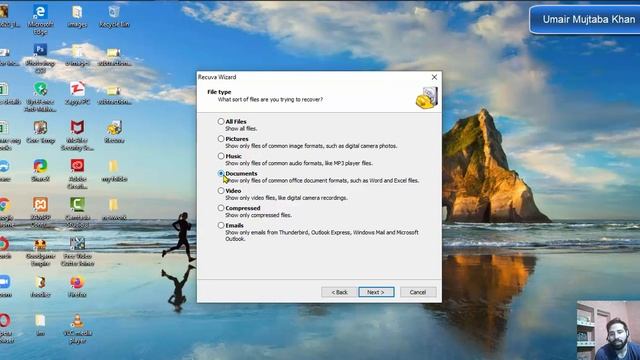Launch the ShareX desktop shortcut
This screenshot has width=640, height=360.
tap(40, 171)
